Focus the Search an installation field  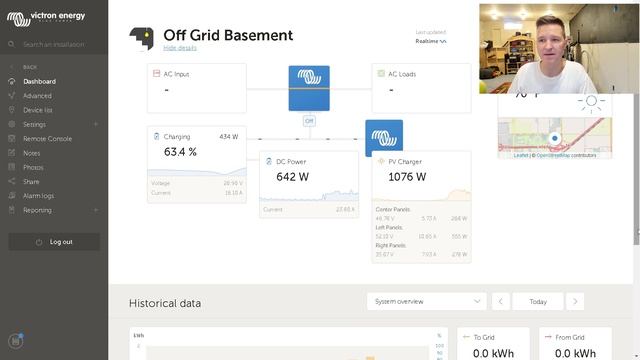(x=54, y=44)
